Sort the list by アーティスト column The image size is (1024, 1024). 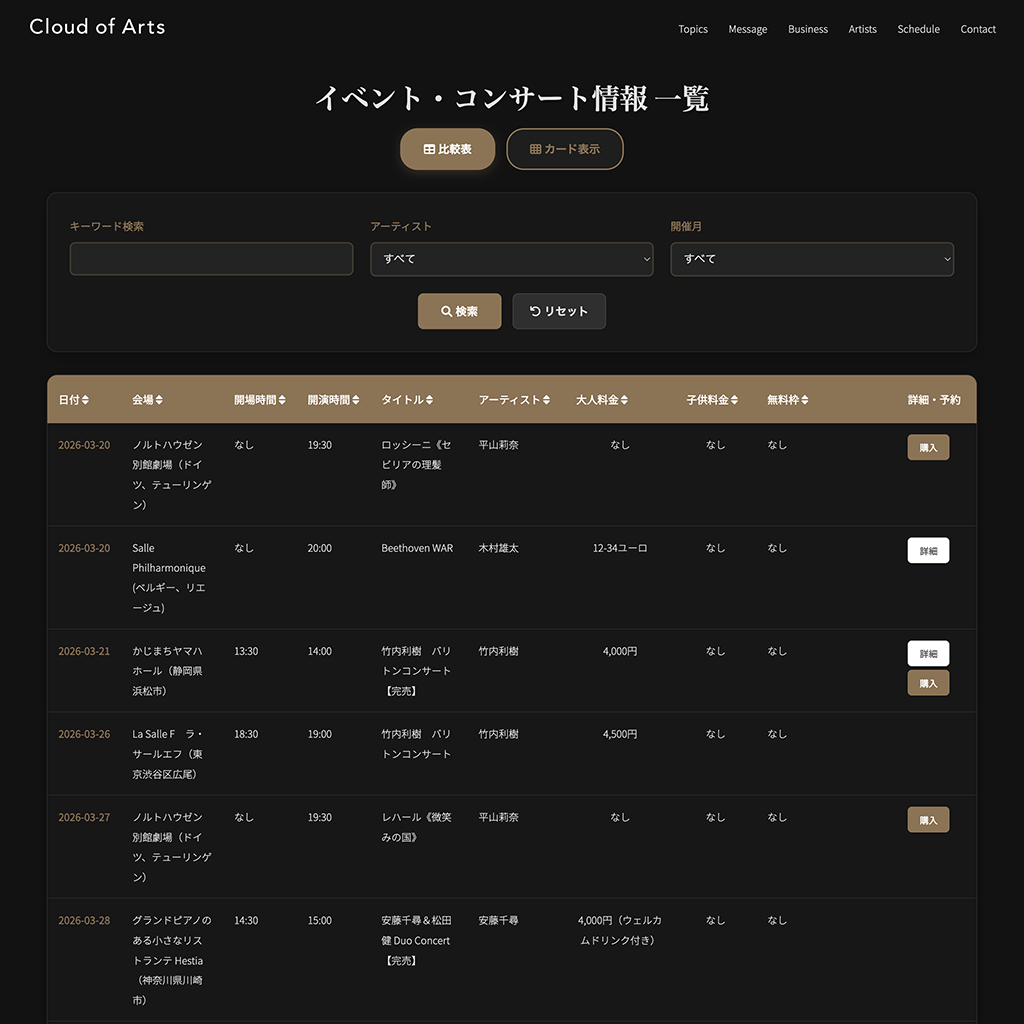[547, 400]
